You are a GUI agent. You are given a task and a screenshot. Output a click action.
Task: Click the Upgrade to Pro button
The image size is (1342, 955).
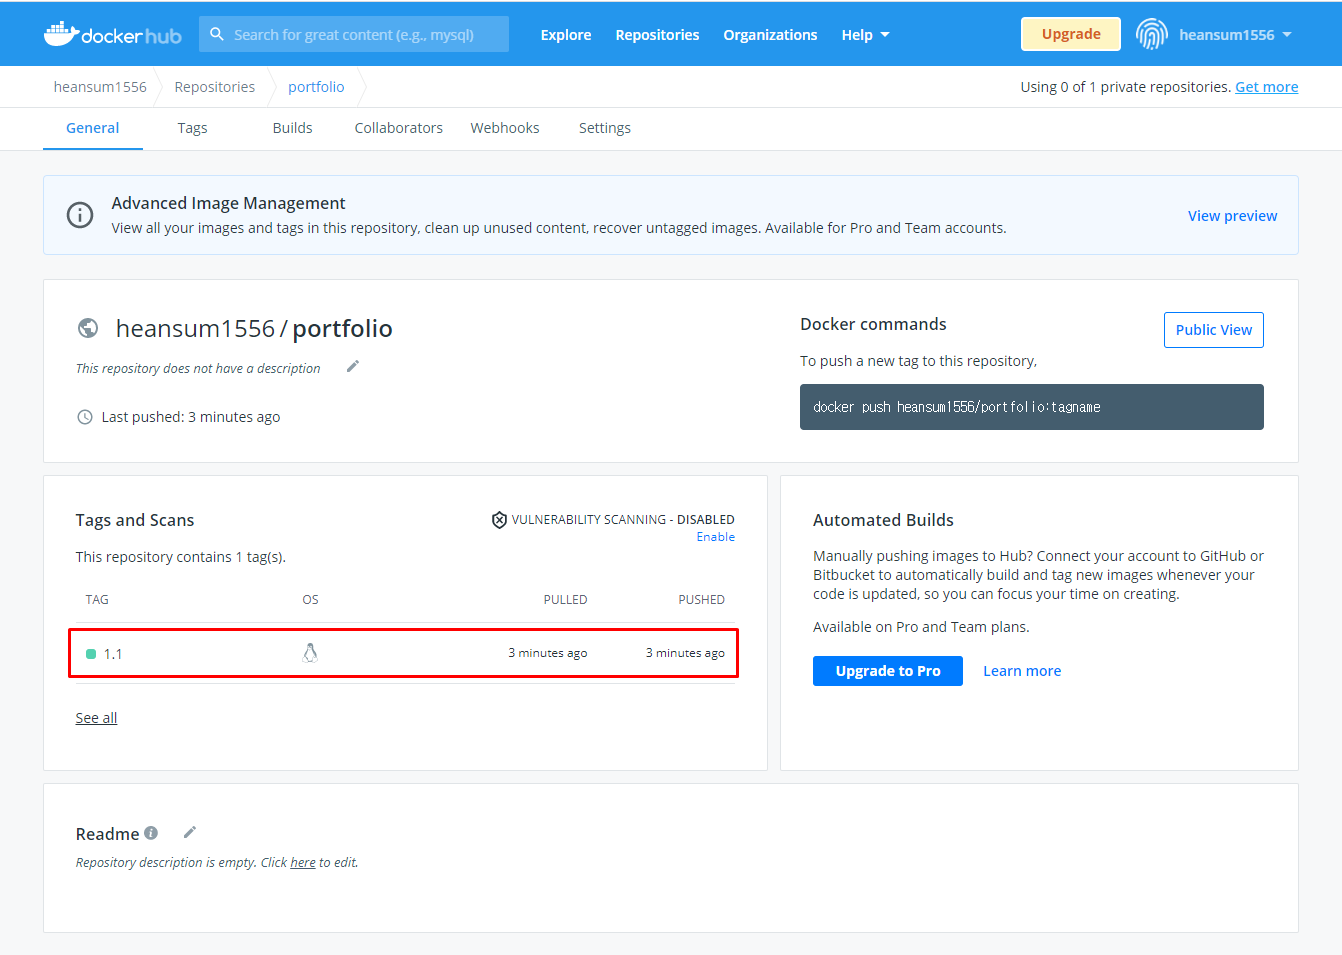coord(888,671)
